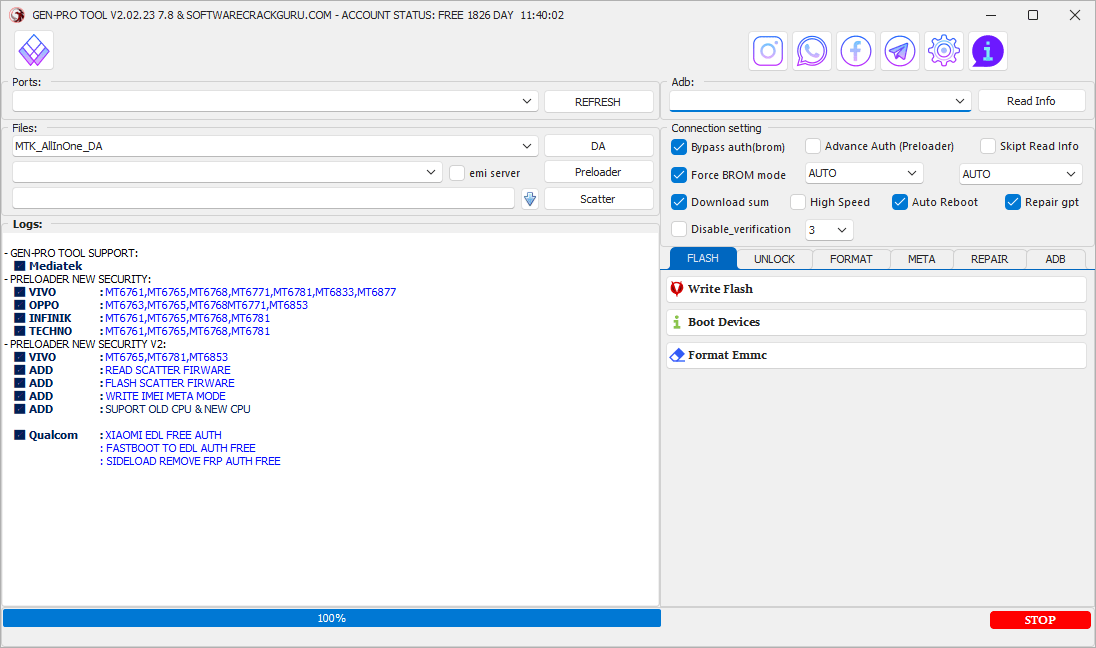
Task: Click the purple info icon
Action: click(988, 50)
